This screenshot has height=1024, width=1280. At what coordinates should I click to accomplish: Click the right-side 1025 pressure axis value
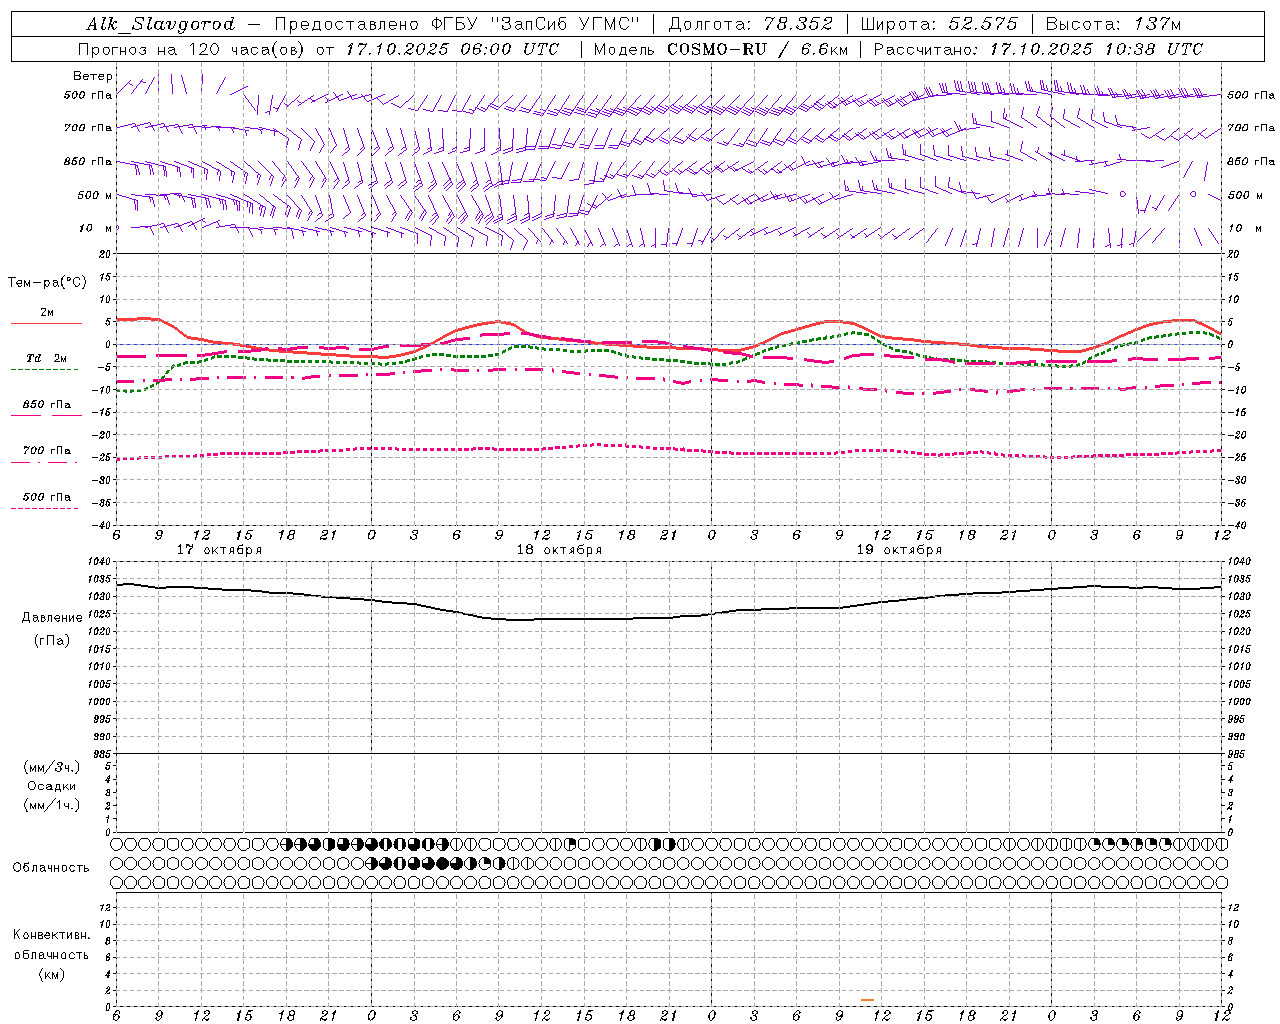click(1239, 614)
